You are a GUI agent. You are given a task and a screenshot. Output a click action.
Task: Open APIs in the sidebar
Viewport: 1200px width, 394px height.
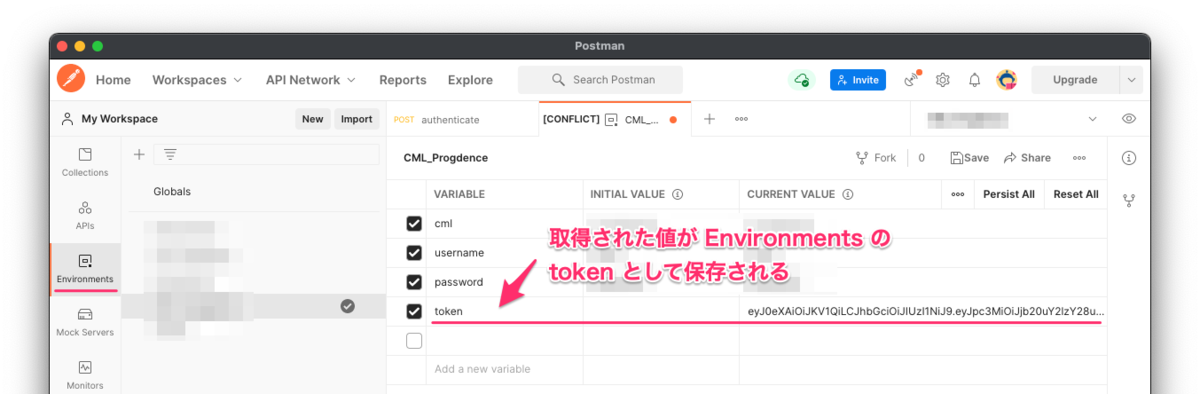click(85, 215)
